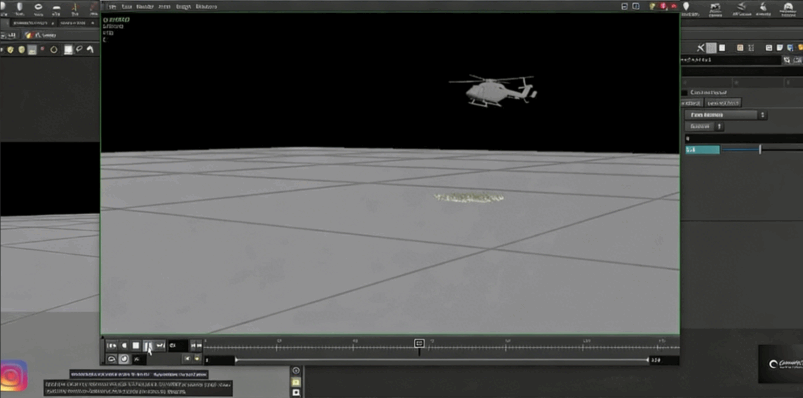Open the last menu in flipbook menu bar
Viewport: 803px width, 398px height.
206,7
